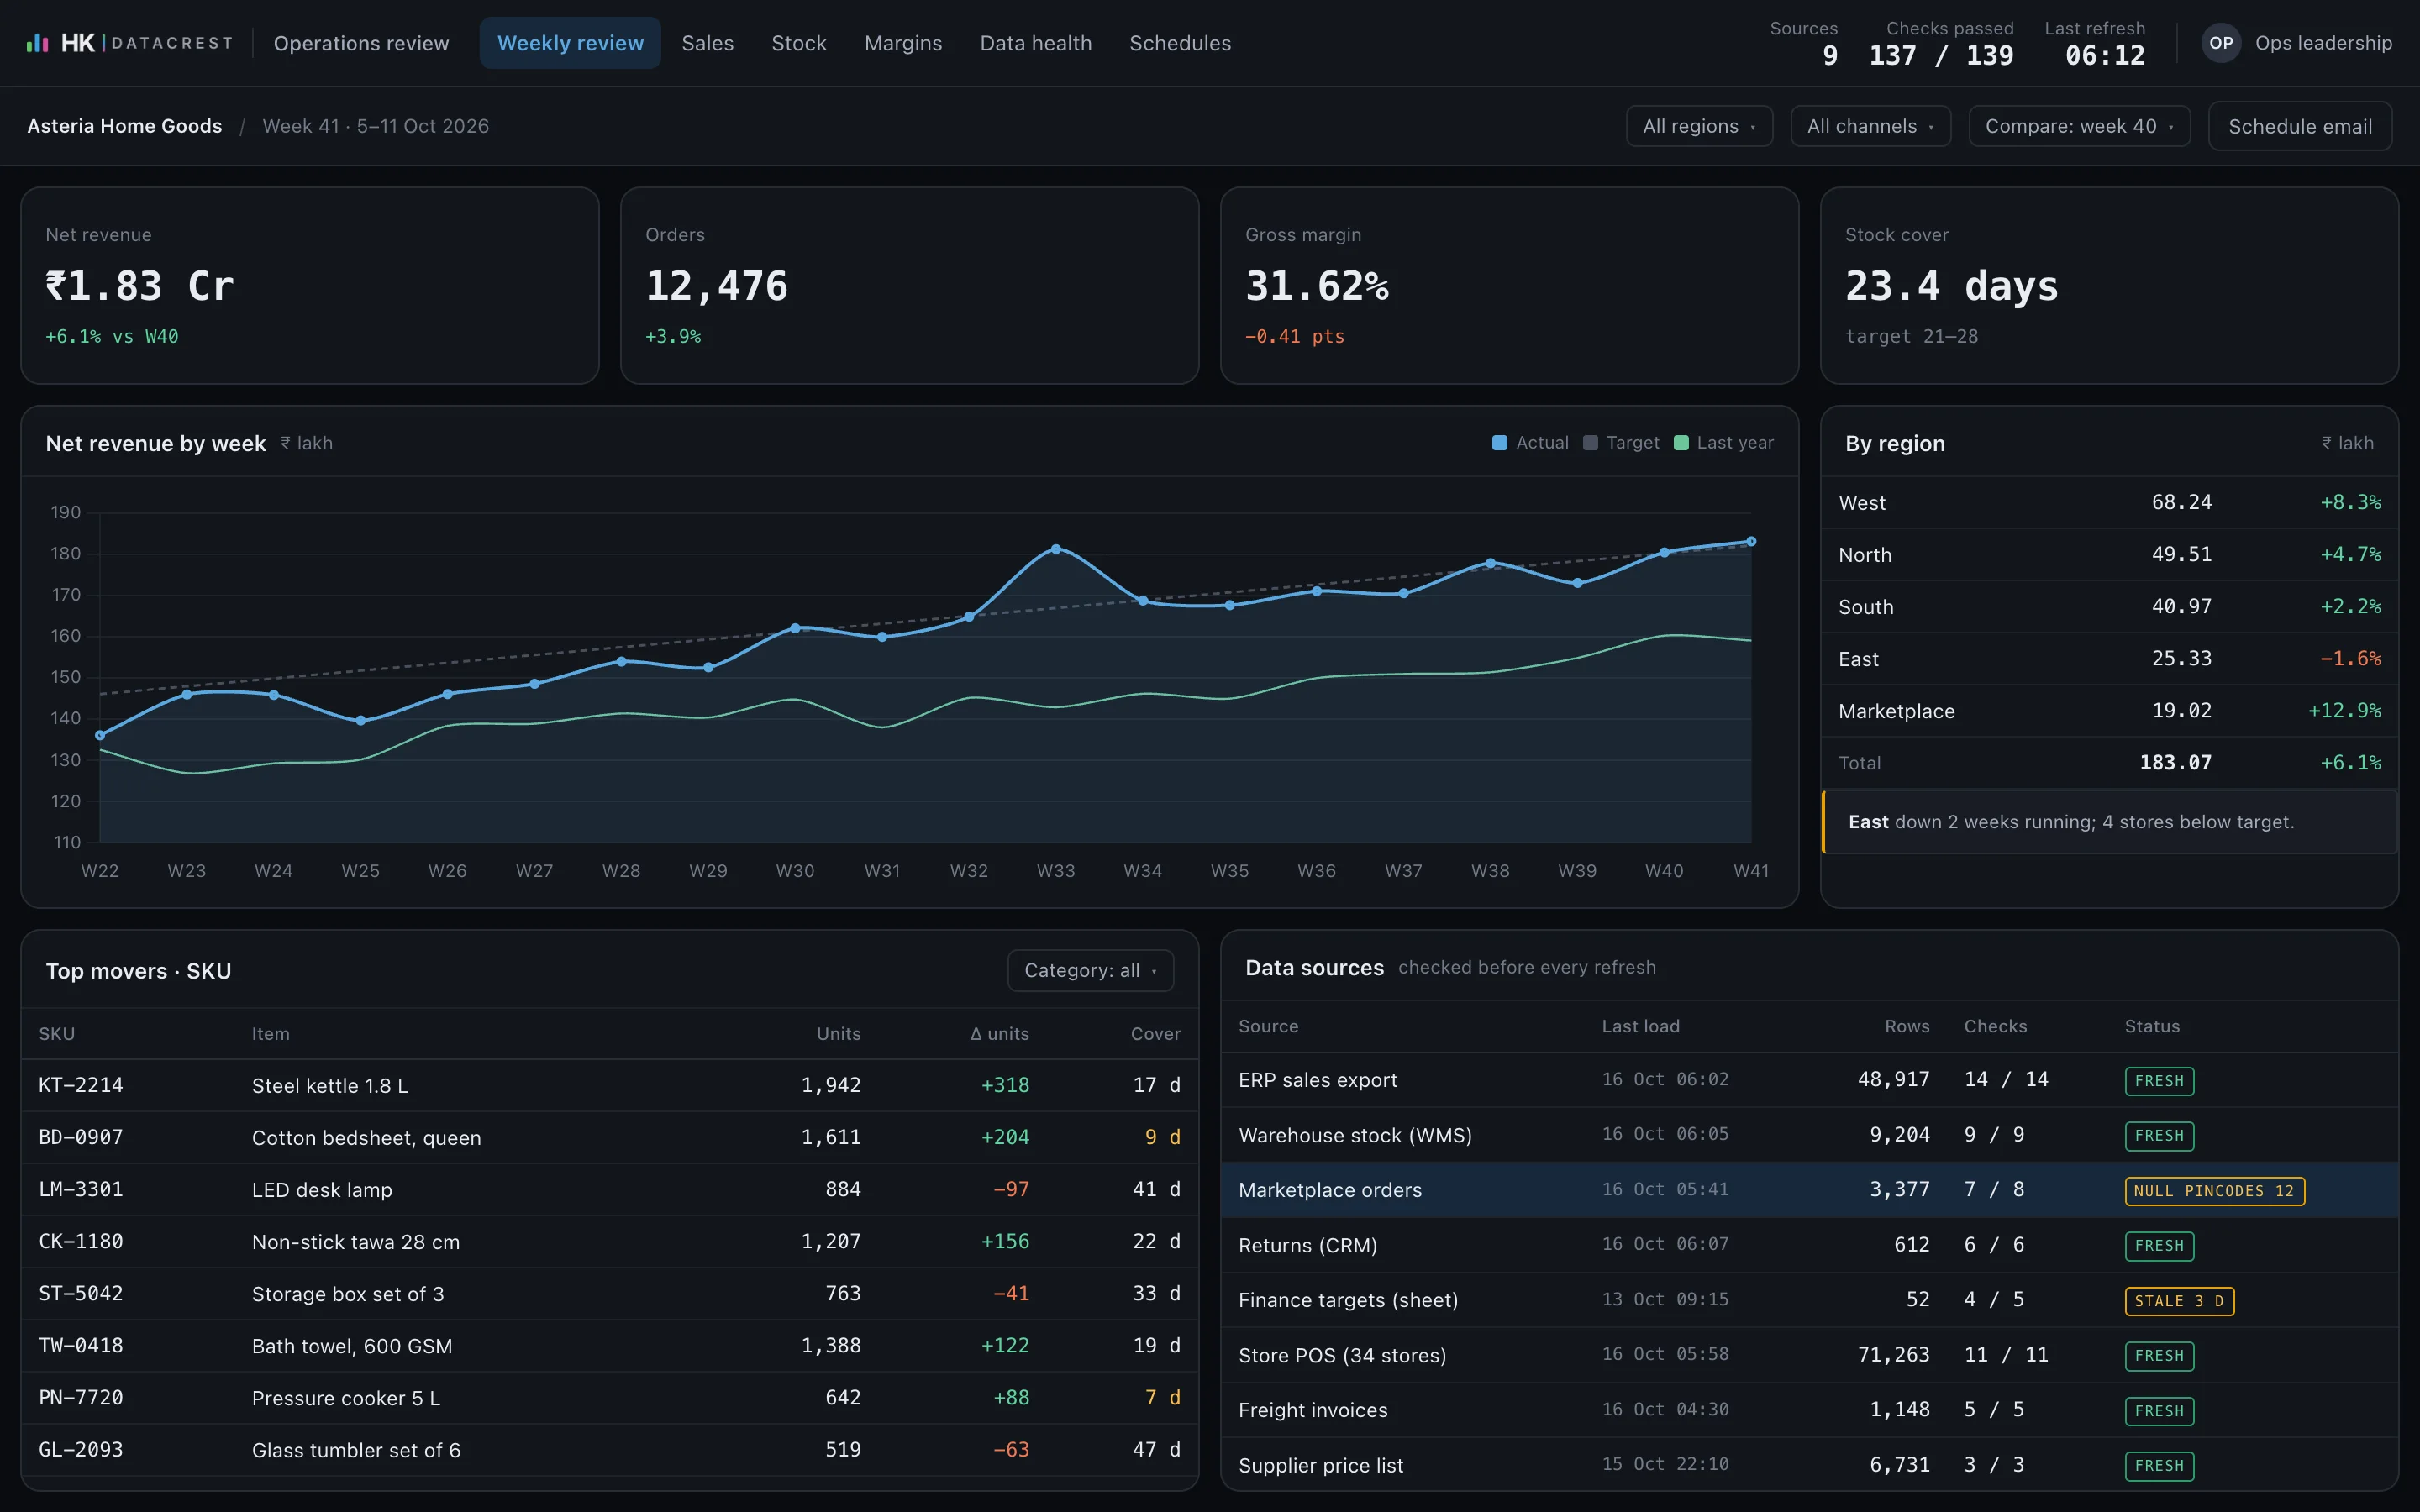
Task: Click the Last refresh 06:12 stat
Action: 2096,44
